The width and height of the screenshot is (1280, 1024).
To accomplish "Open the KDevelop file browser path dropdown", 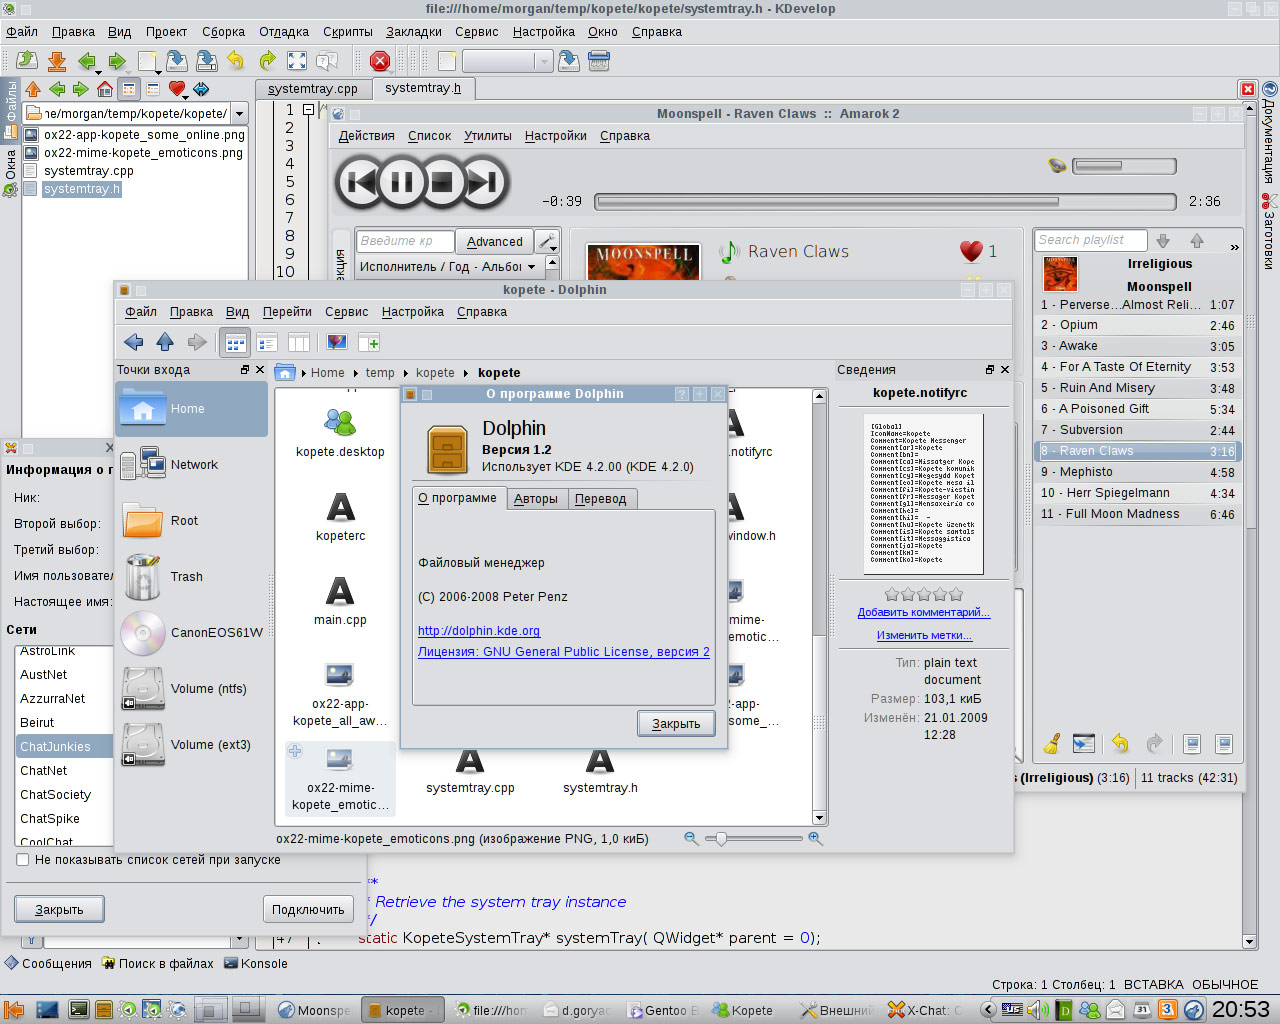I will 239,114.
